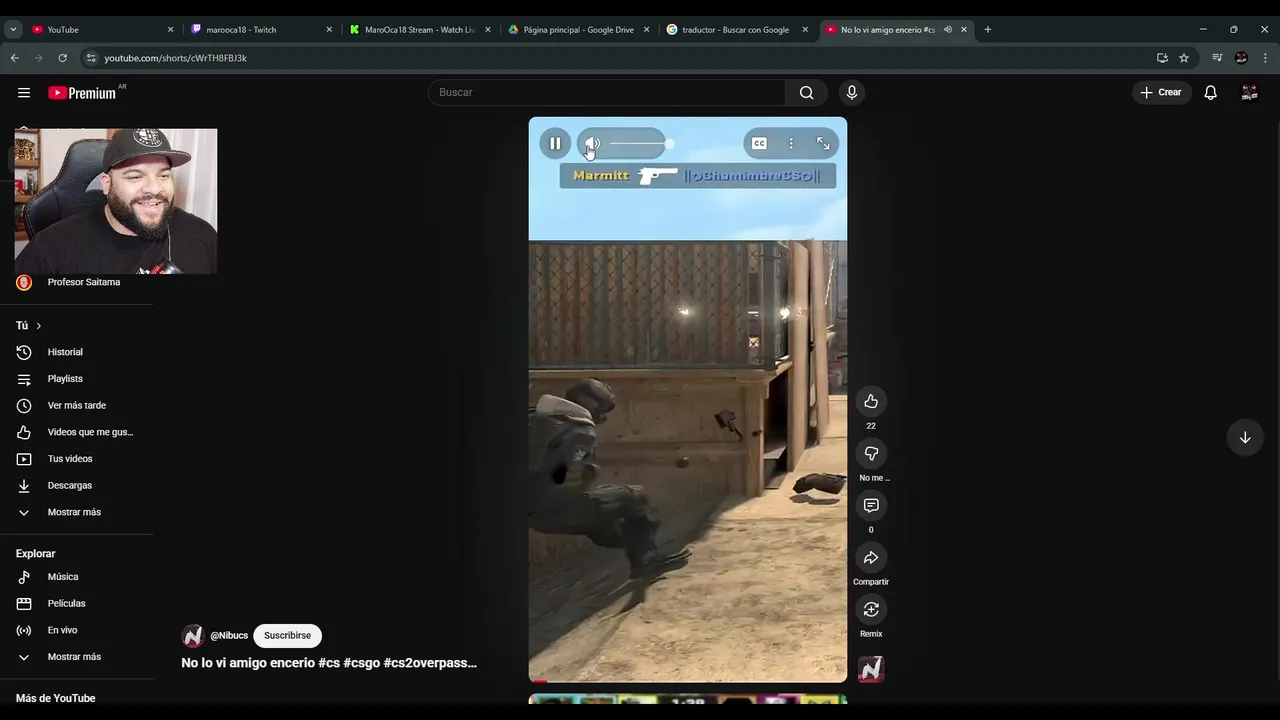1280x720 pixels.
Task: Click the Suscribirse button
Action: tap(287, 635)
